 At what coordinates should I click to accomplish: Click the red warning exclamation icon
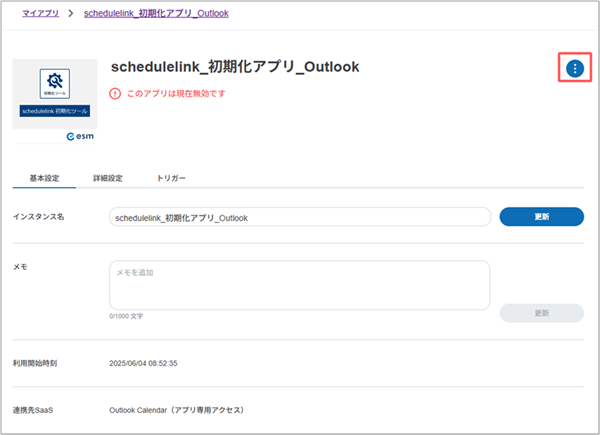116,94
